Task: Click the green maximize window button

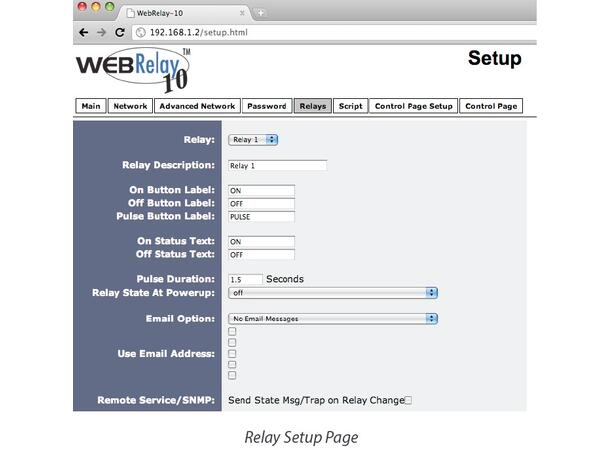Action: tap(110, 7)
